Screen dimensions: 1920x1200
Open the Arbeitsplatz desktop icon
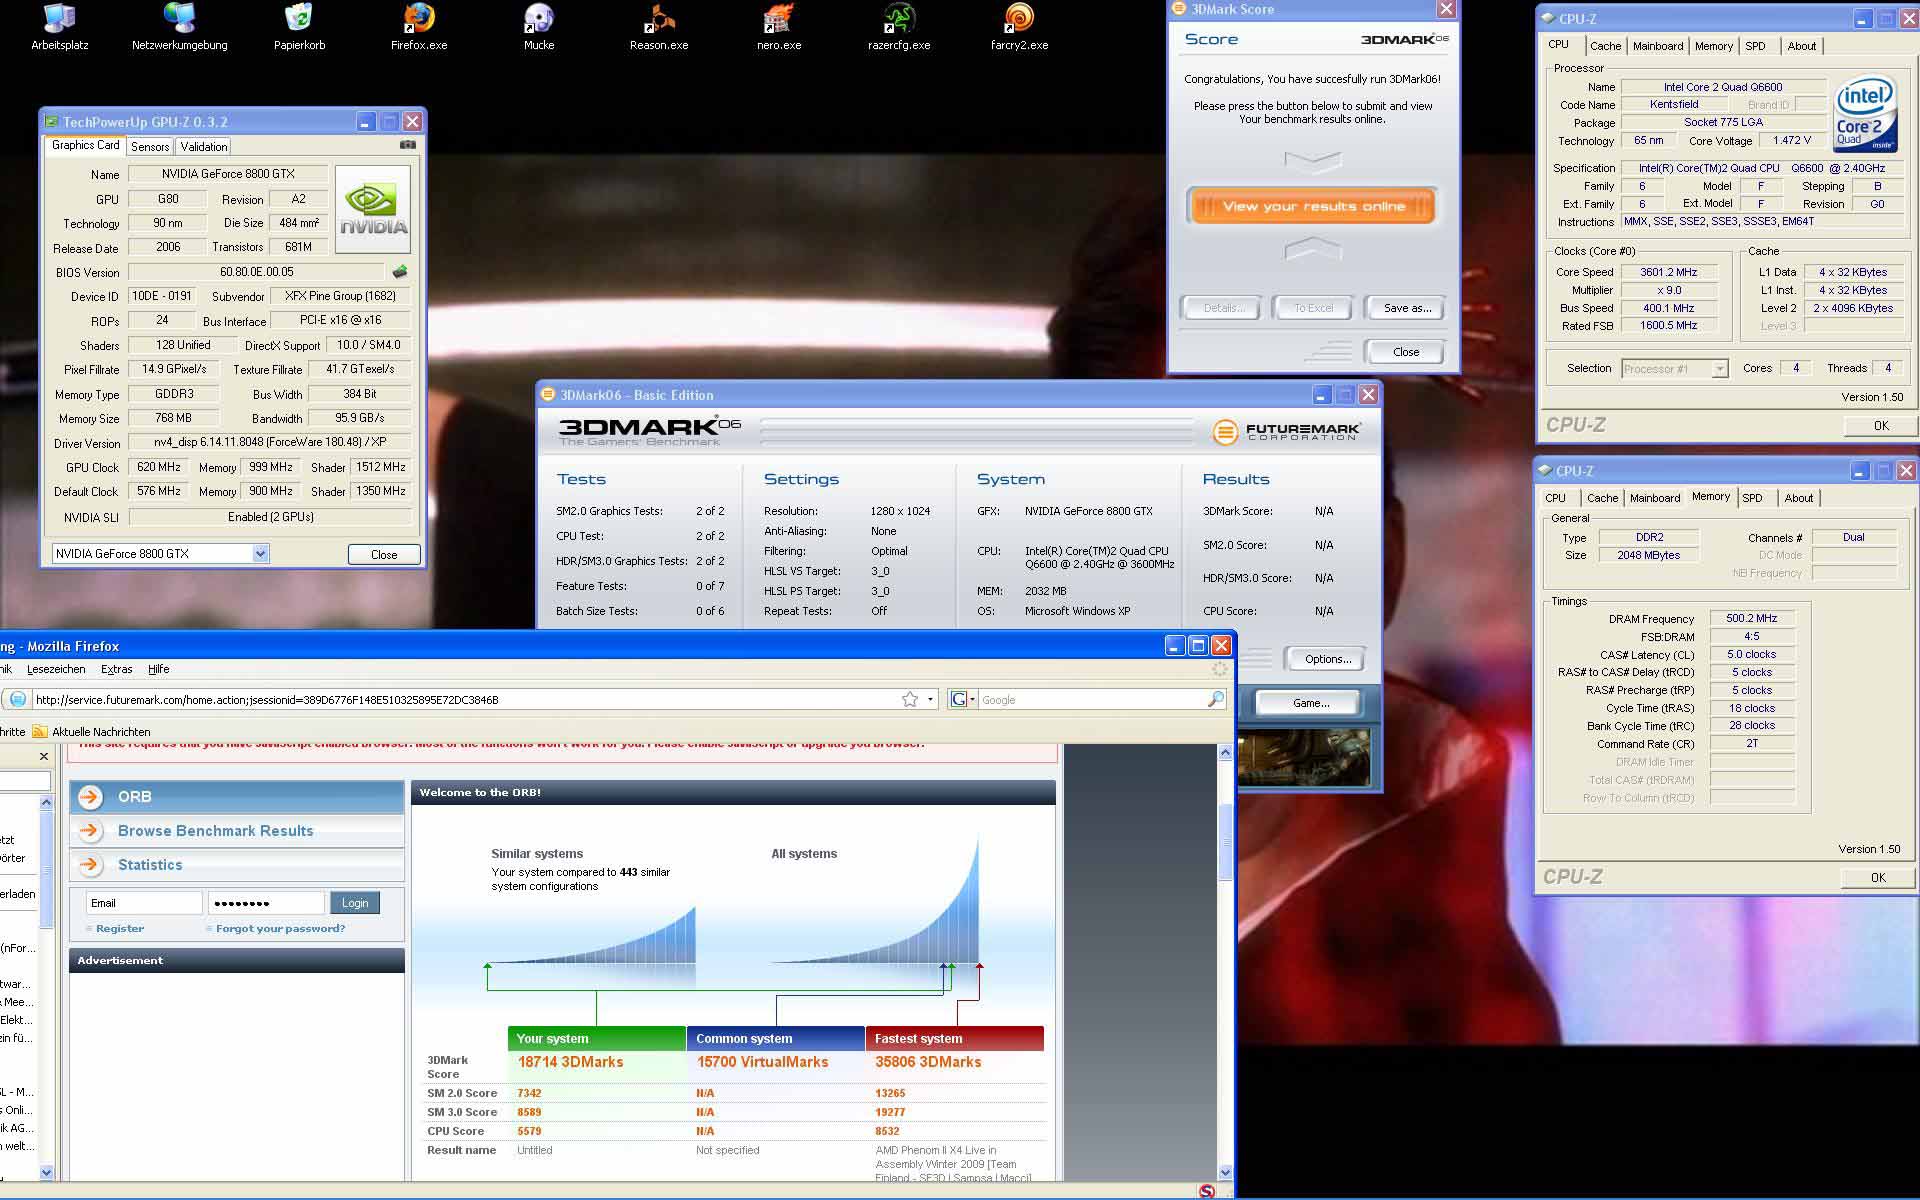point(60,27)
